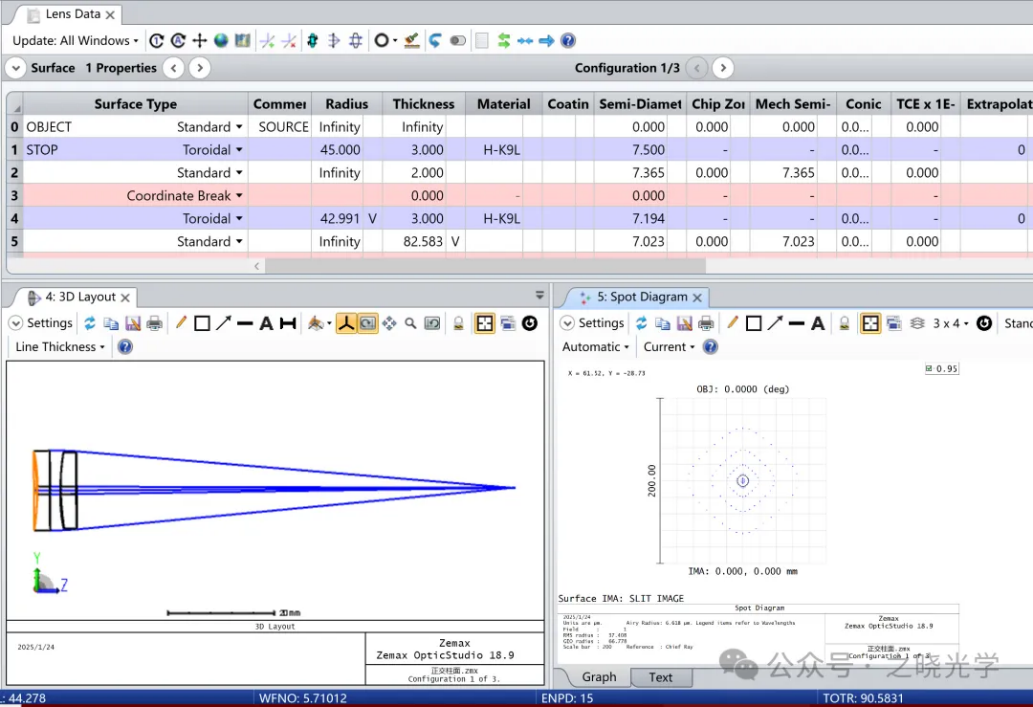Screen dimensions: 1033x707
Task: Toggle the grey switch in Lens Data toolbar
Action: point(458,41)
